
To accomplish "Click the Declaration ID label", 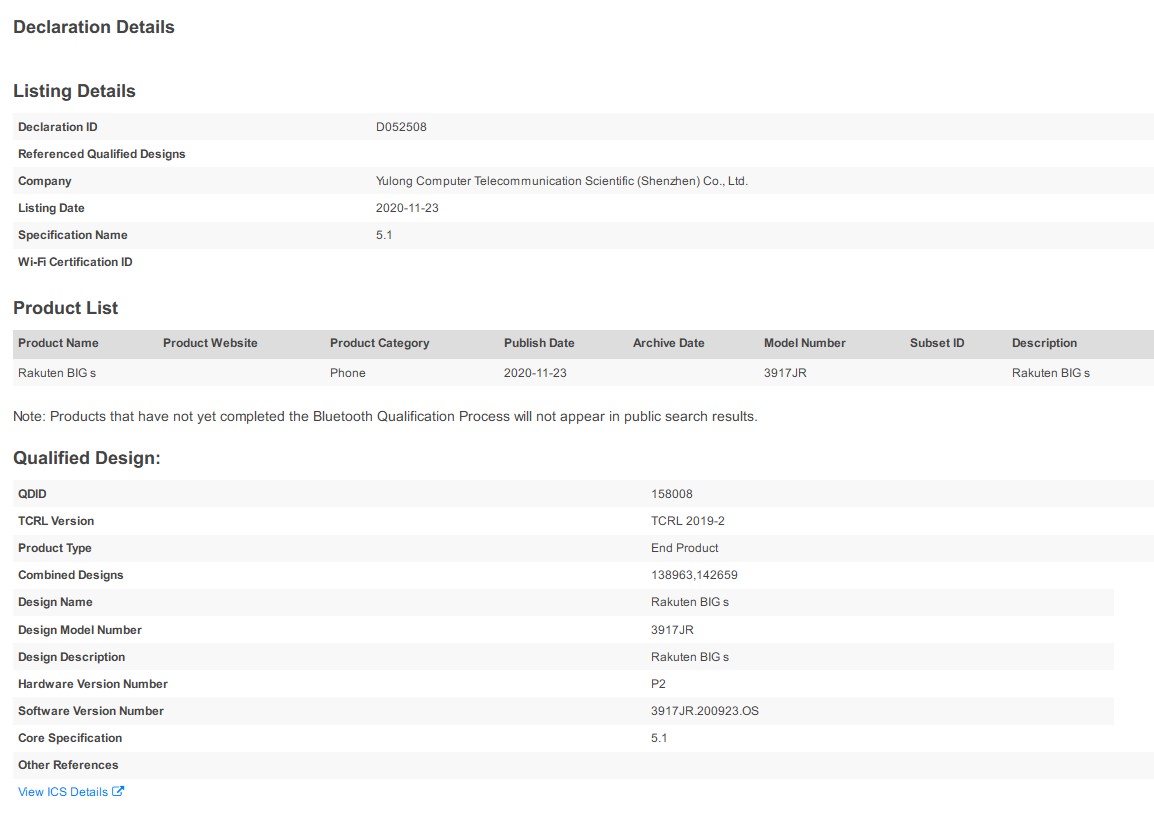I will pyautogui.click(x=57, y=127).
